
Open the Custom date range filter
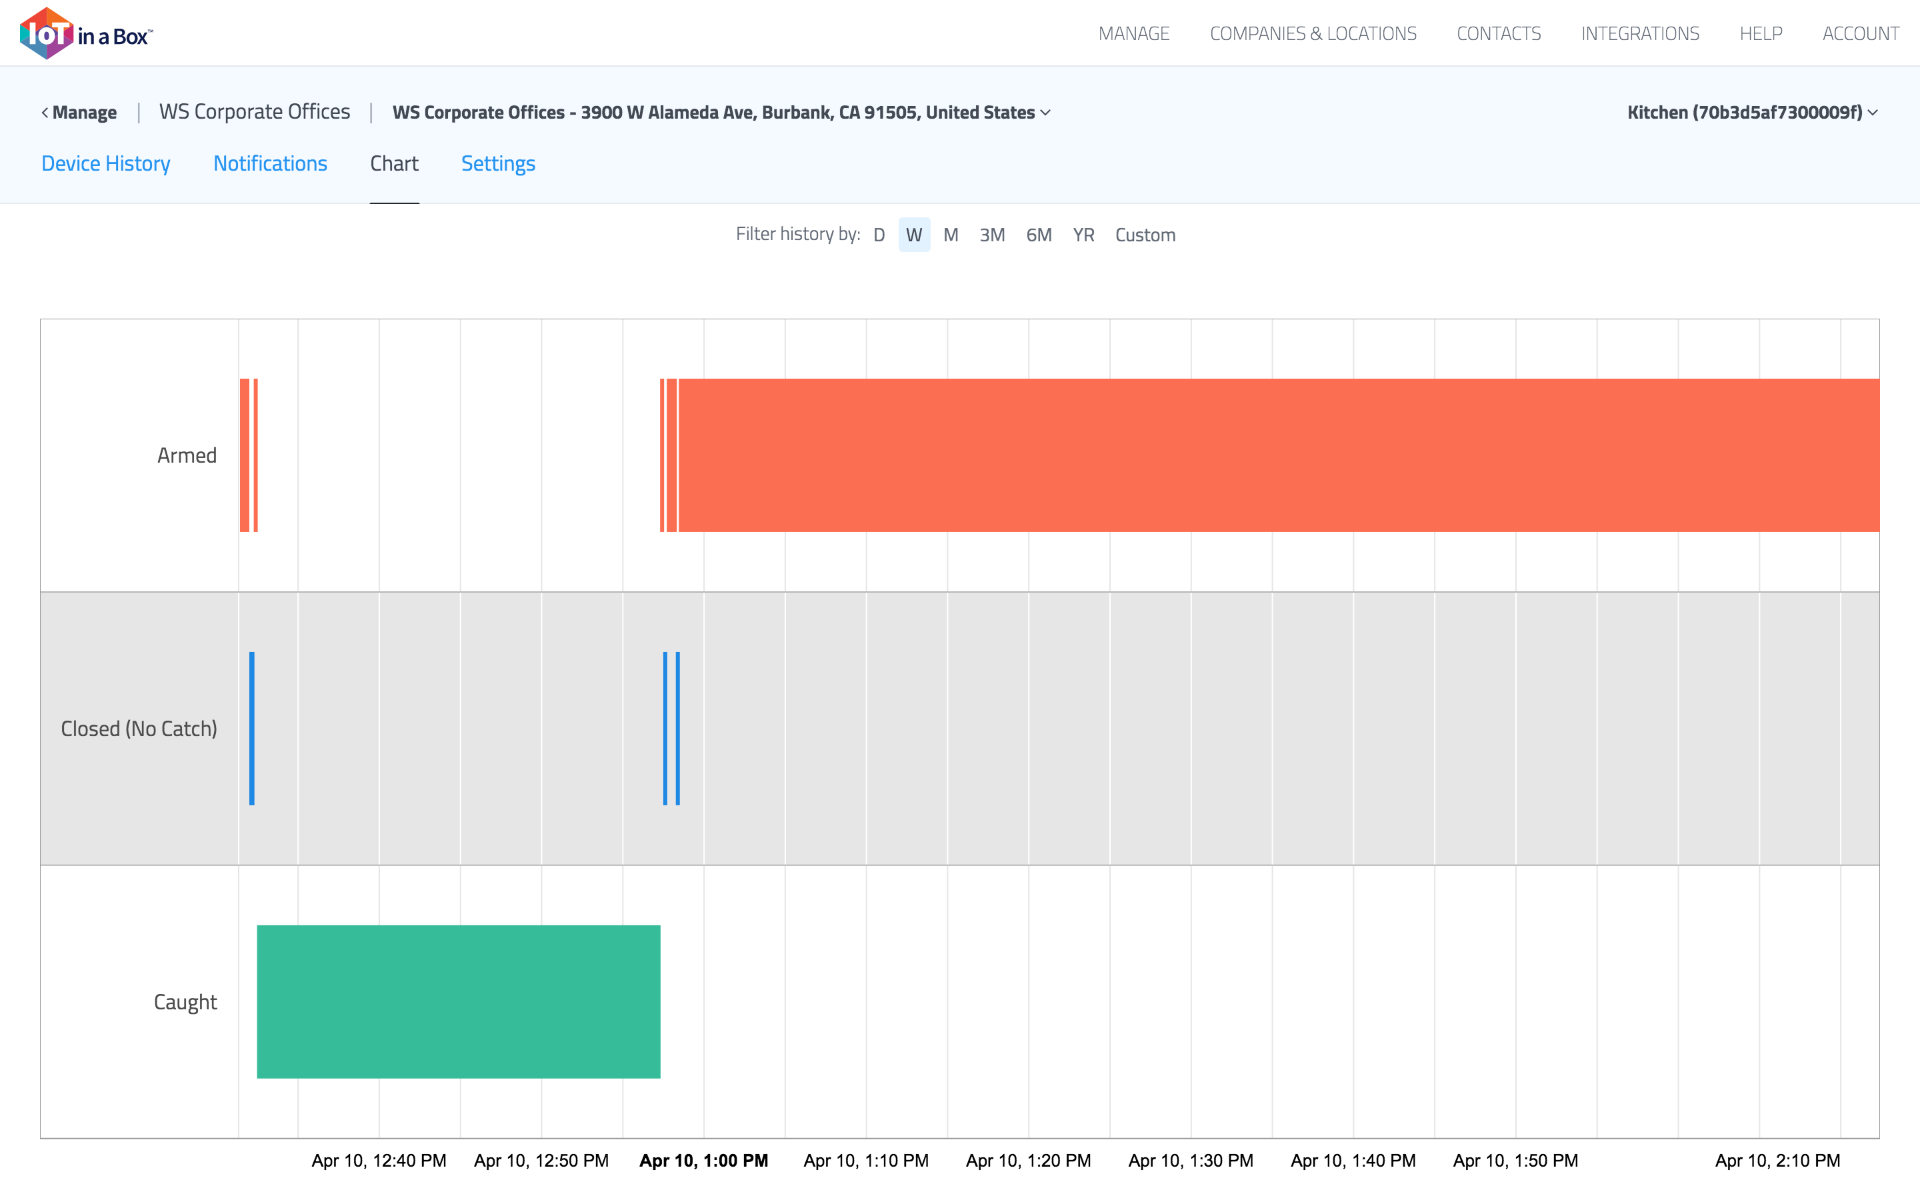click(x=1145, y=235)
